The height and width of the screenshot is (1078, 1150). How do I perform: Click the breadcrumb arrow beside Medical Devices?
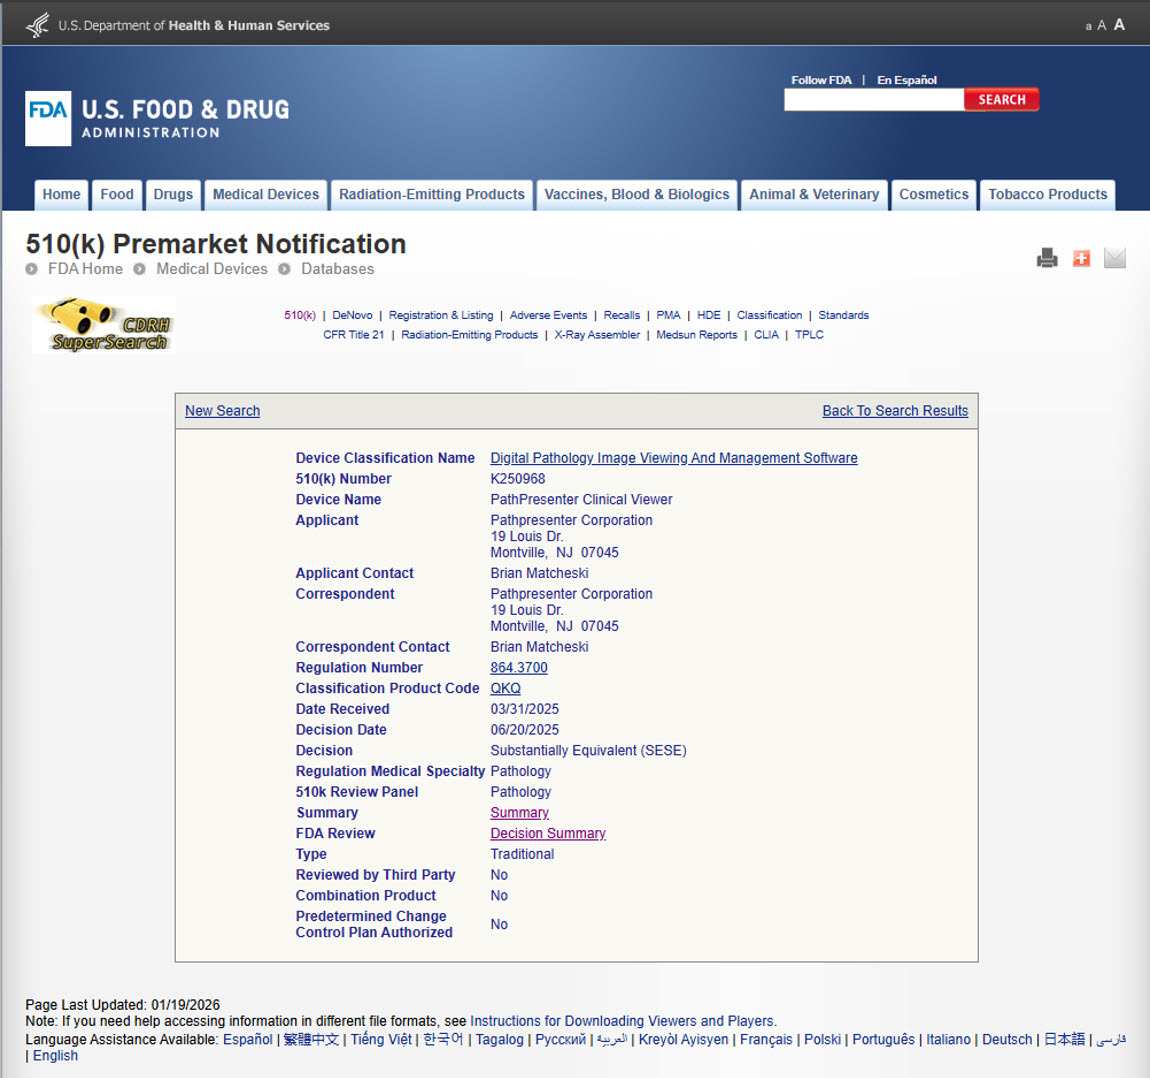pos(139,269)
